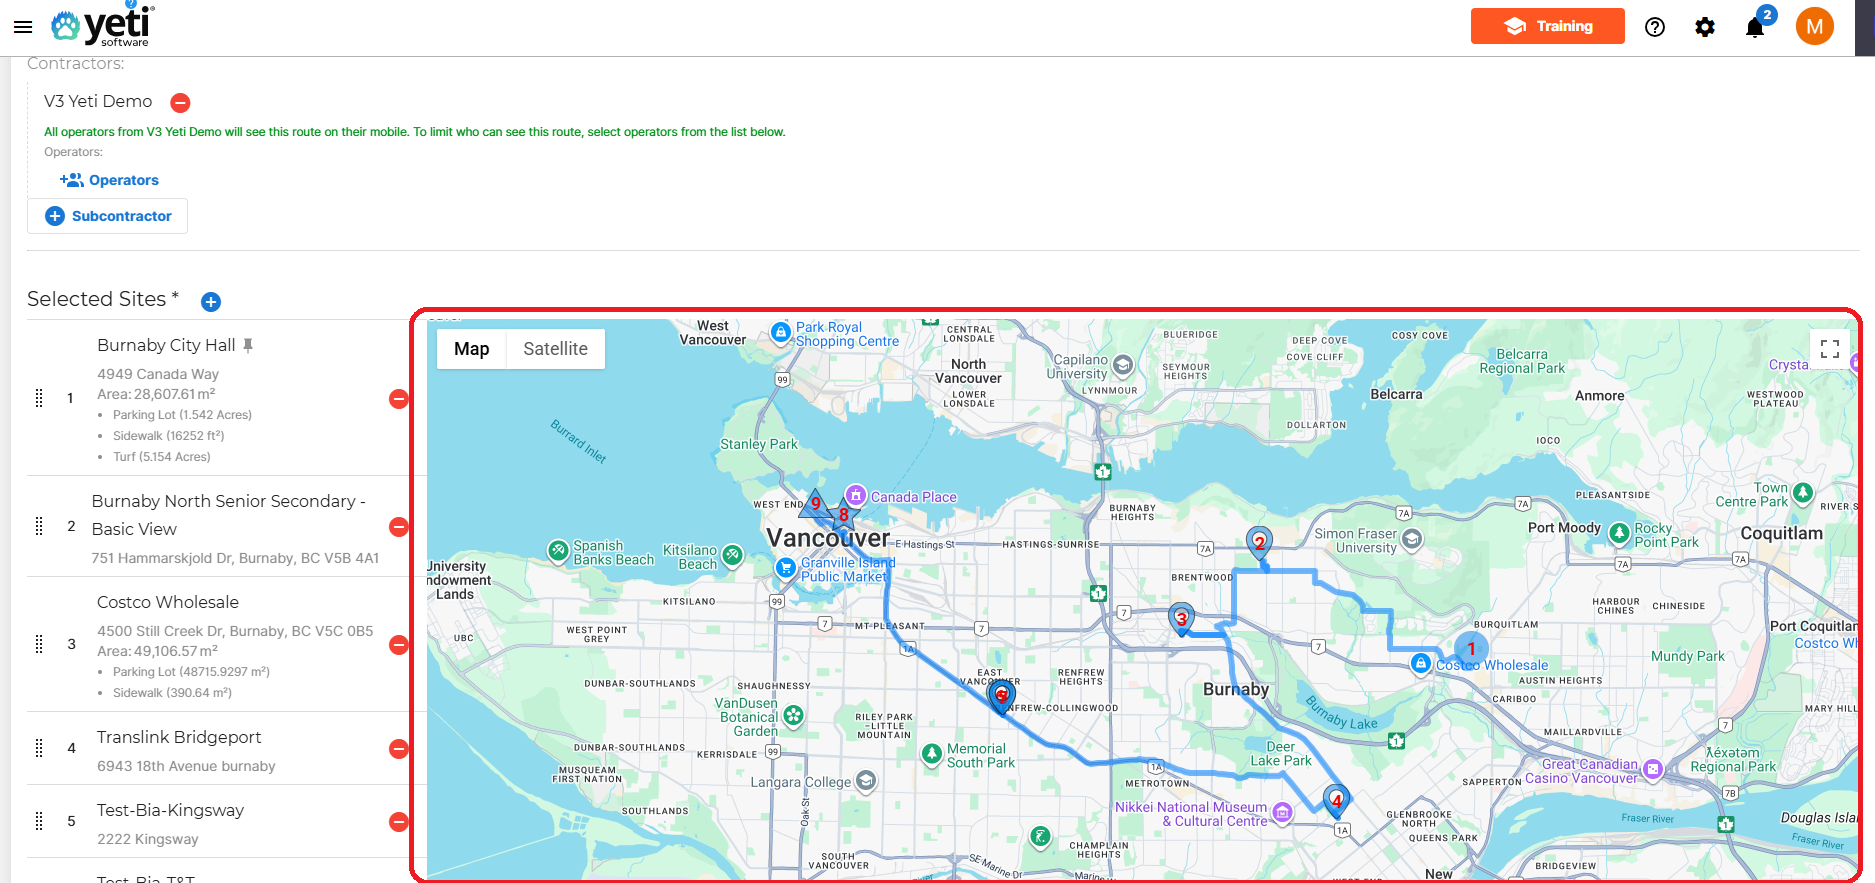Select route stop marker 2 on map
Screen dimensions: 1875x883
click(1260, 543)
